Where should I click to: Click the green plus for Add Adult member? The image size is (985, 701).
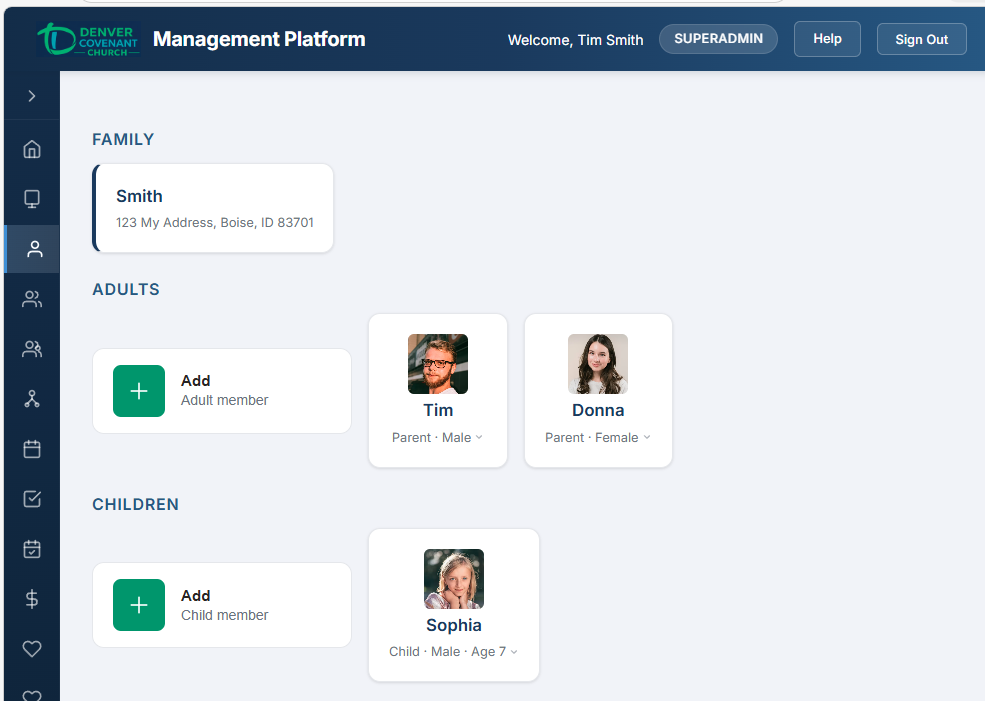(x=139, y=391)
